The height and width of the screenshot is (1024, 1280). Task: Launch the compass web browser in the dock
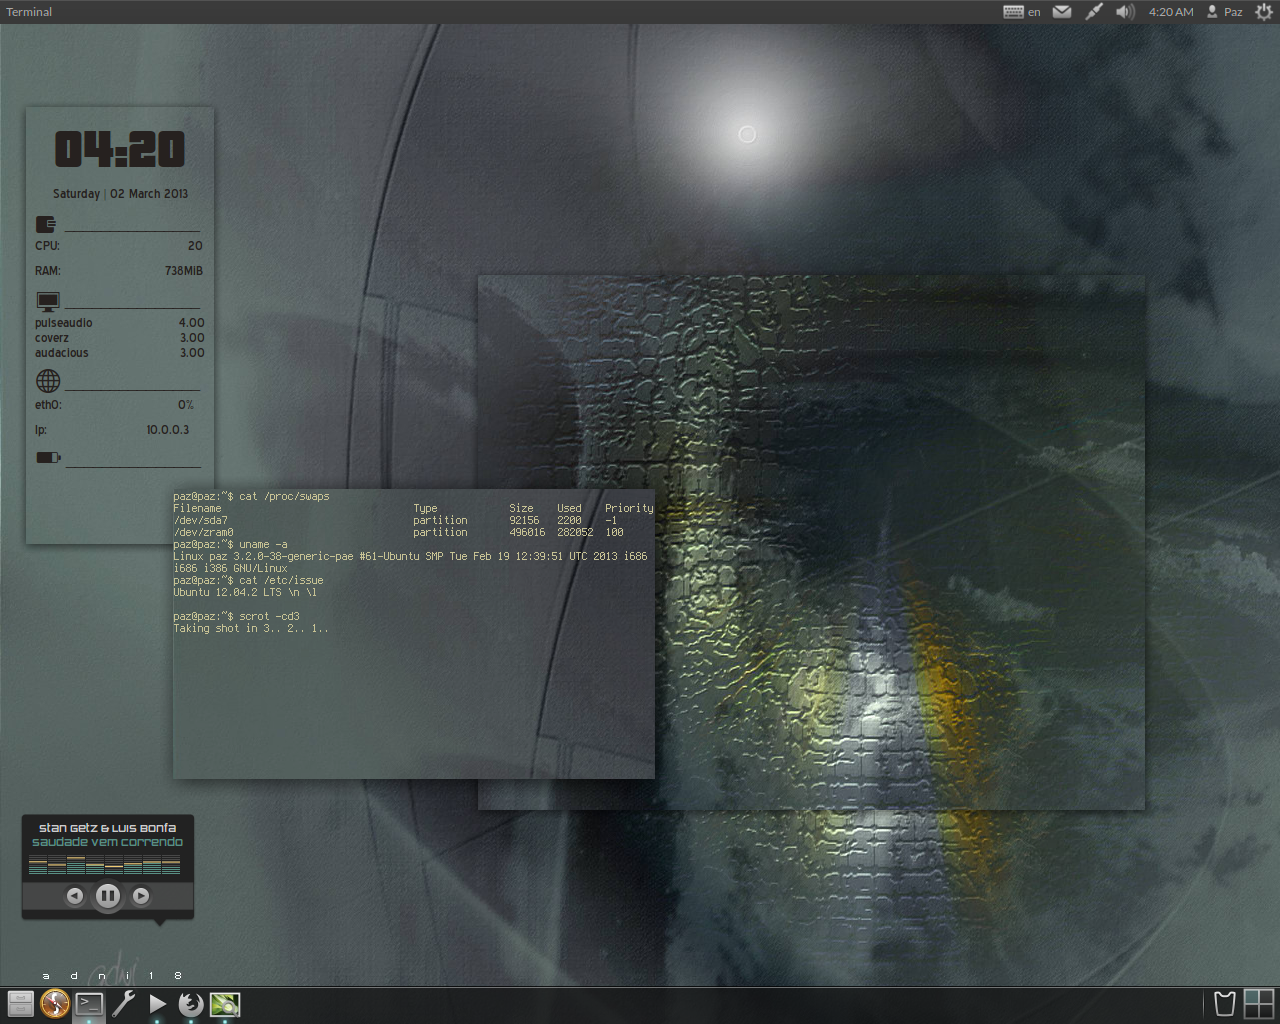point(55,1004)
